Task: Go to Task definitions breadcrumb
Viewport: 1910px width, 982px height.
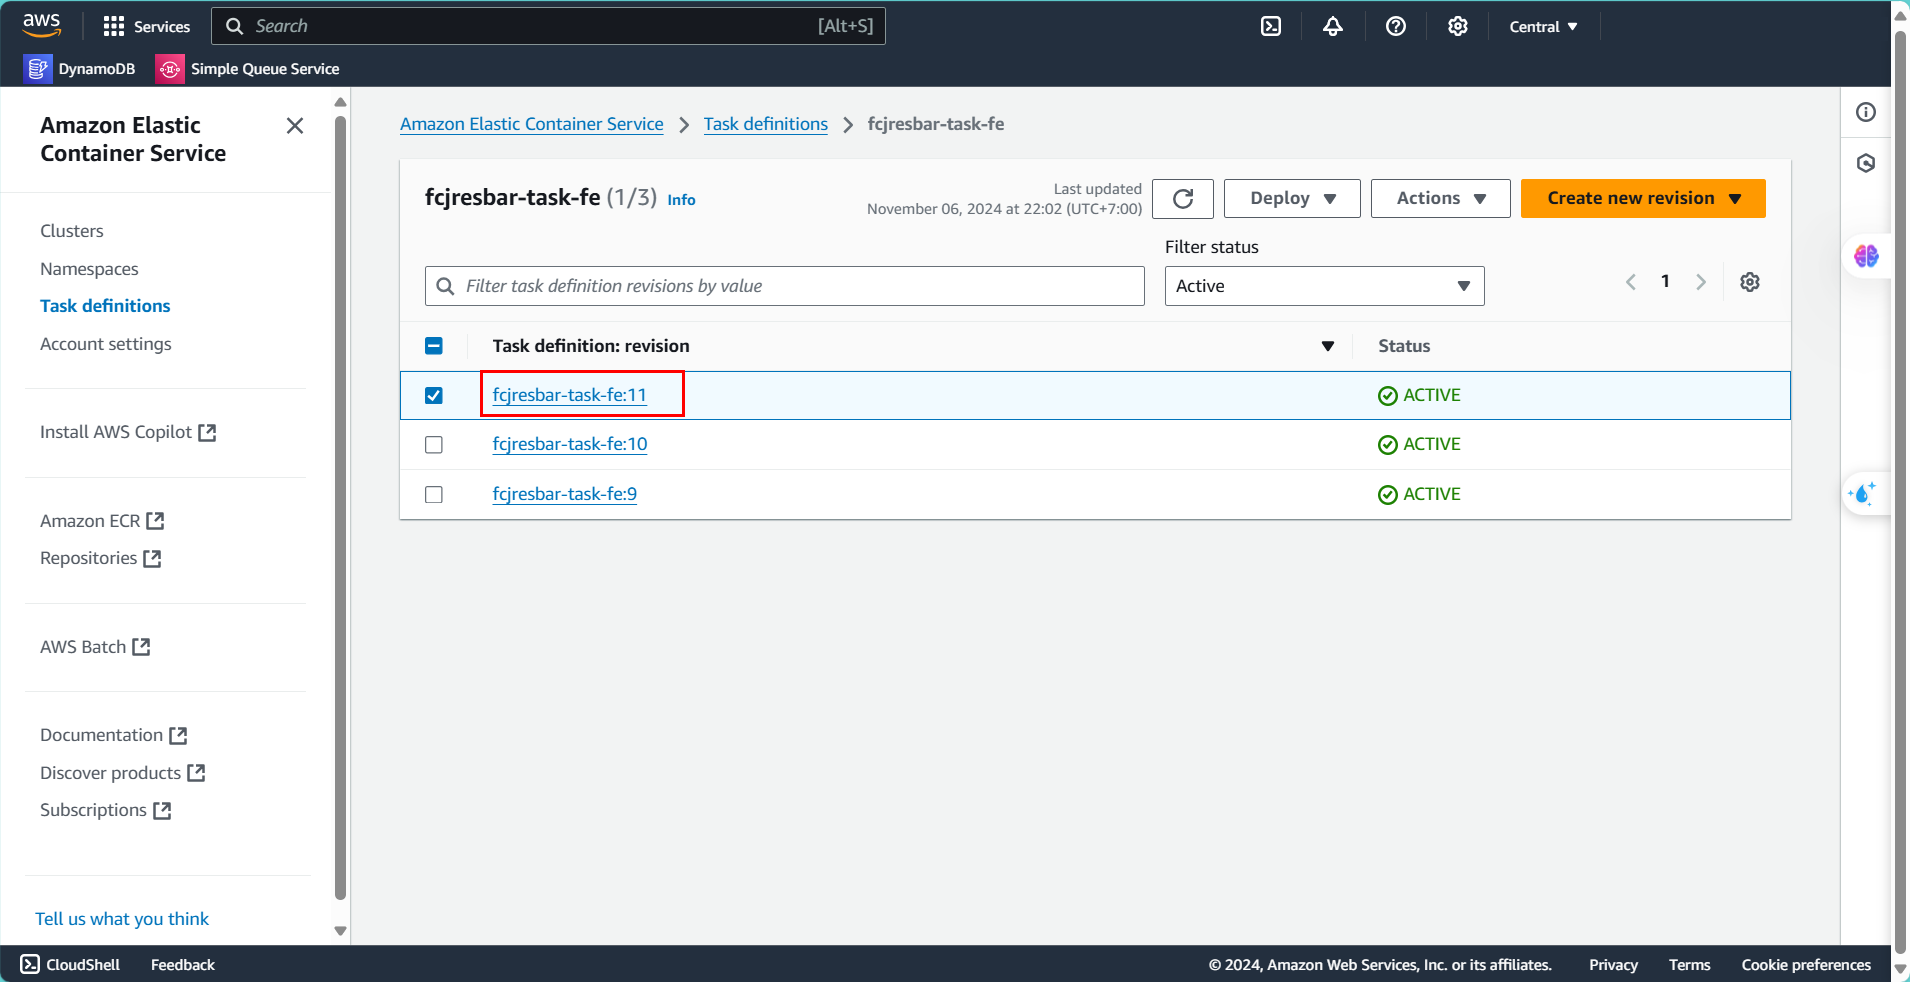Action: (766, 124)
